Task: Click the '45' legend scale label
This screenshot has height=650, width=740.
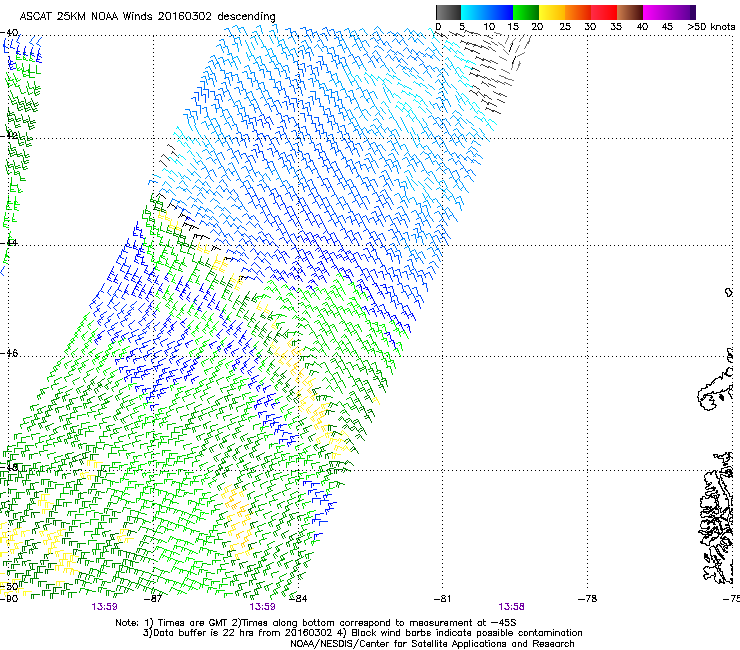Action: [667, 27]
